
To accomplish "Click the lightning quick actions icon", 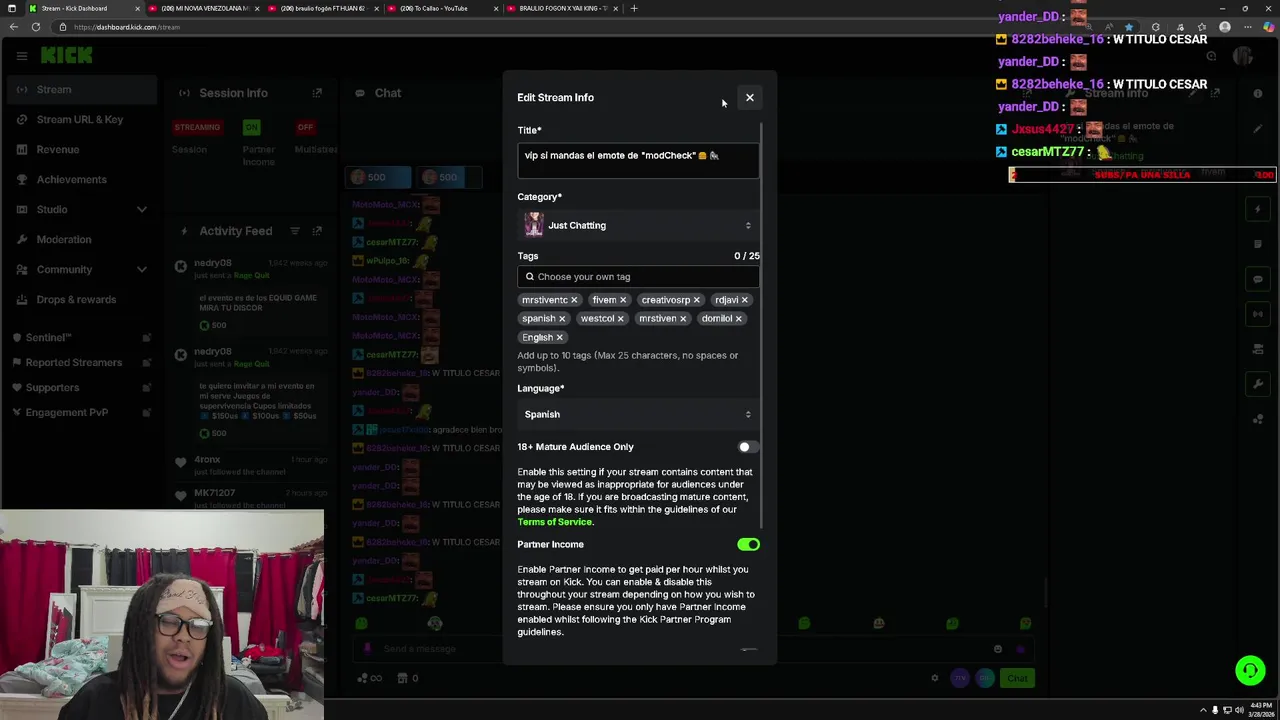I will click(1258, 209).
